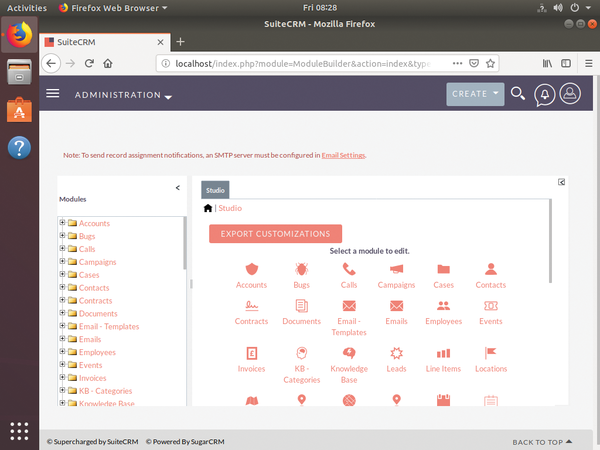Open the Invoices module icon
Image resolution: width=600 pixels, height=450 pixels.
251,353
